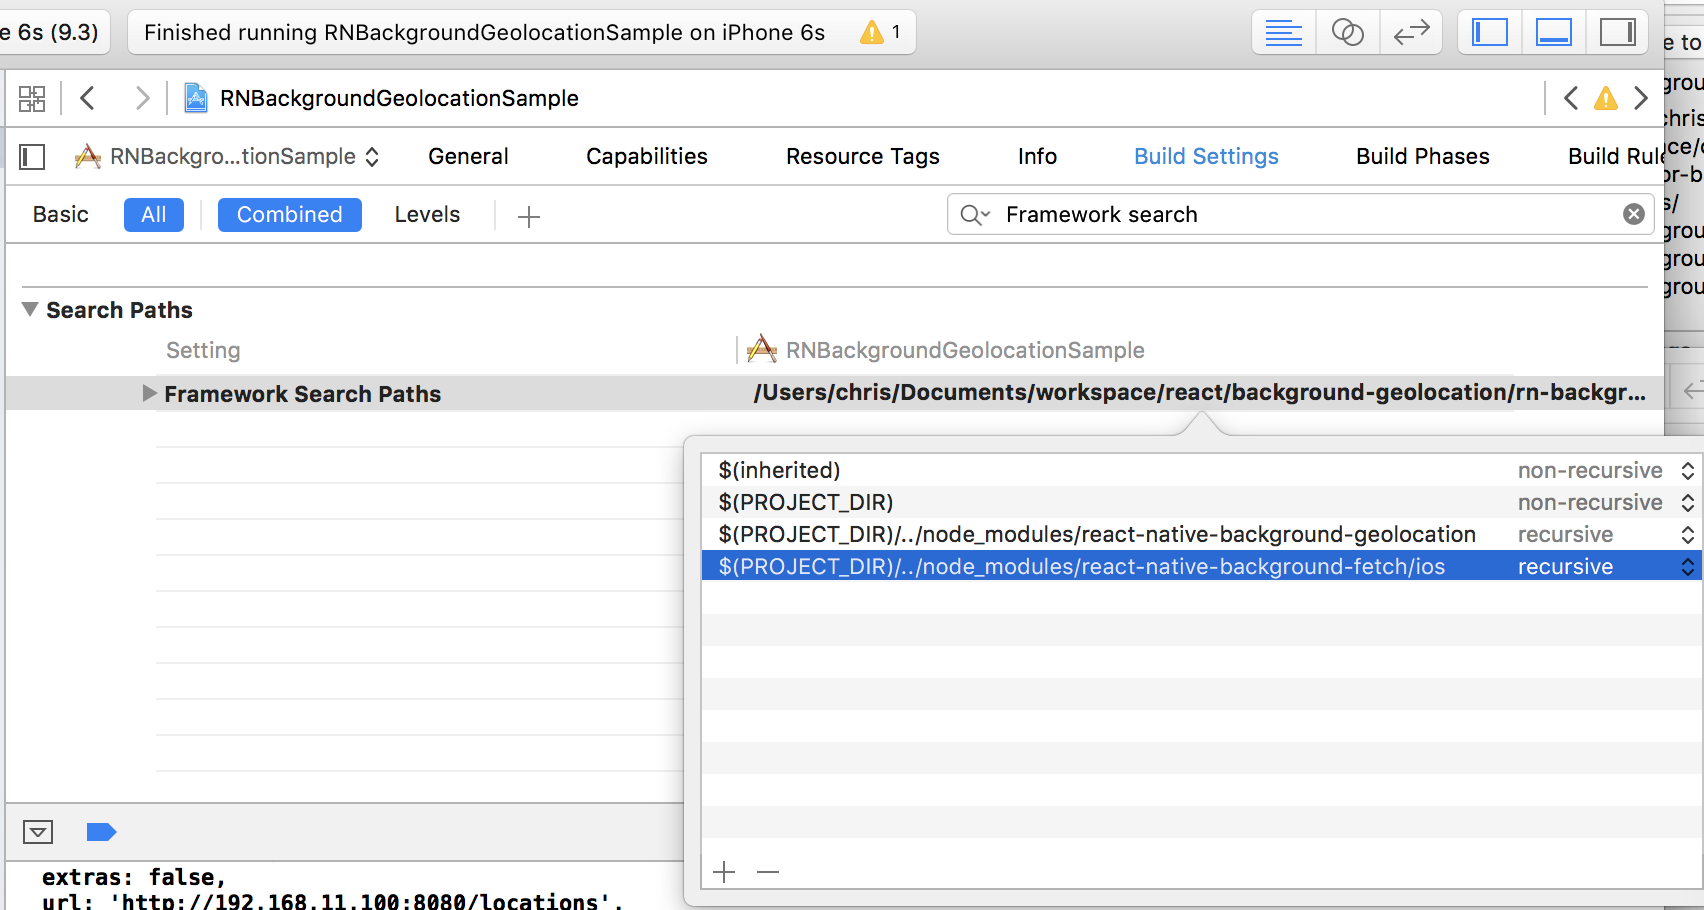Open the Resource Tags tab
This screenshot has width=1704, height=910.
point(863,157)
